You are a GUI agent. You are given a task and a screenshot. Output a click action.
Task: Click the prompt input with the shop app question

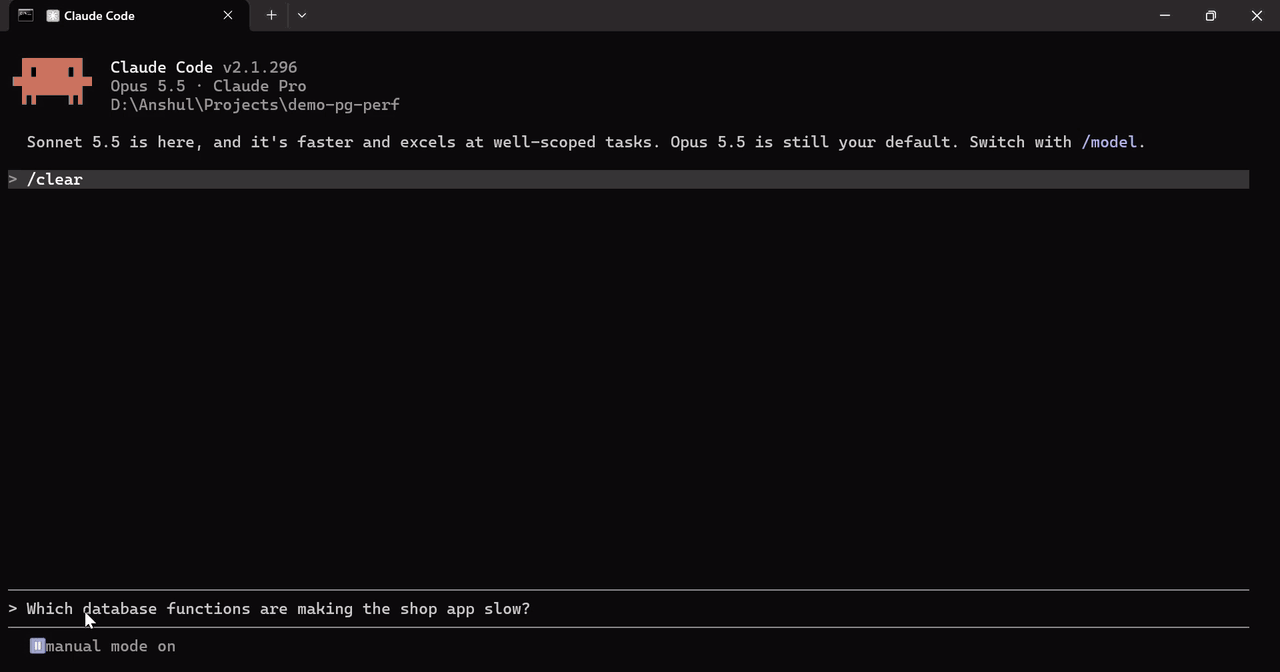pyautogui.click(x=628, y=608)
